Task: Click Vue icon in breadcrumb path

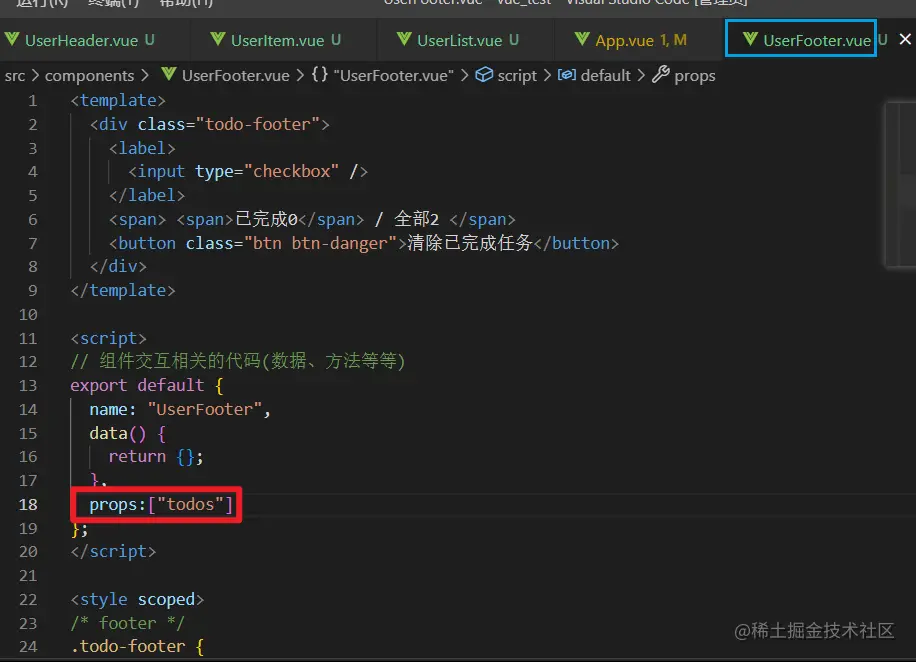Action: pyautogui.click(x=169, y=75)
